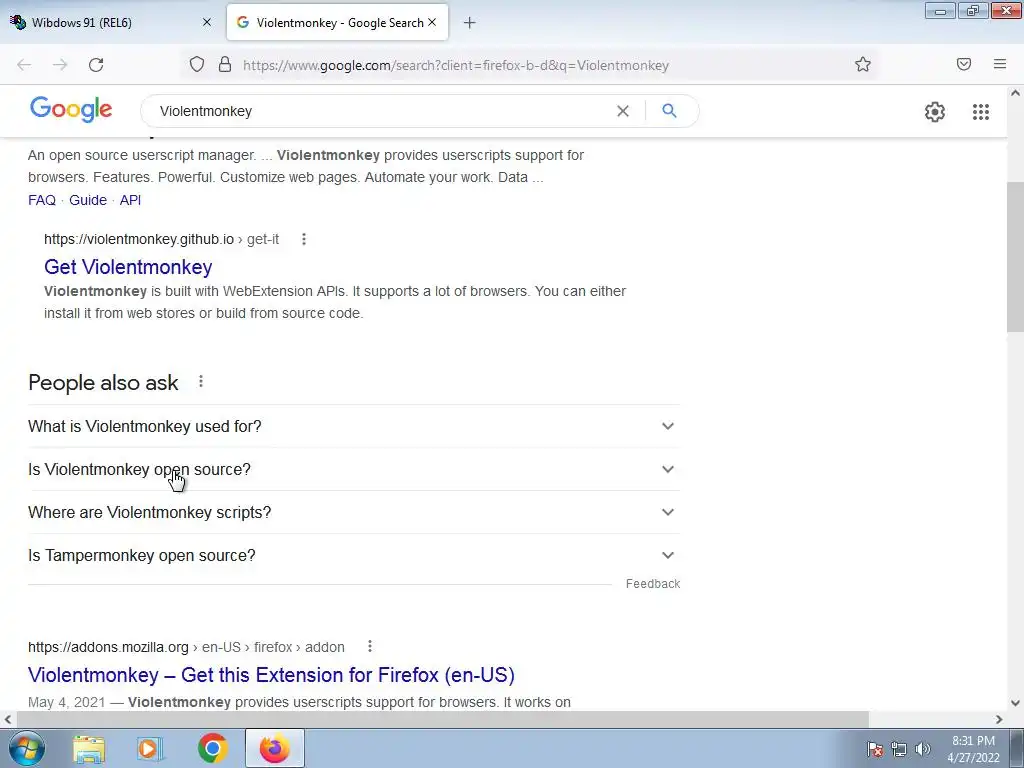Open the Windows Start orb
The width and height of the screenshot is (1024, 768).
(26, 748)
